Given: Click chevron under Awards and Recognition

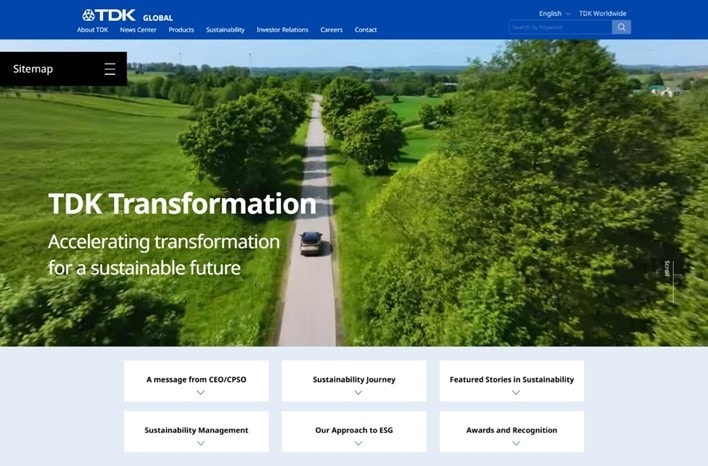Looking at the screenshot, I should [x=516, y=443].
